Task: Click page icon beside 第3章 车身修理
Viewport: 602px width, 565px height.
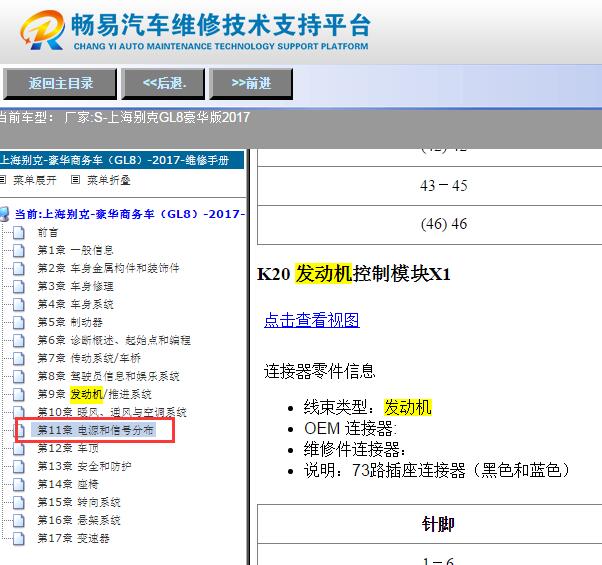Action: point(18,286)
